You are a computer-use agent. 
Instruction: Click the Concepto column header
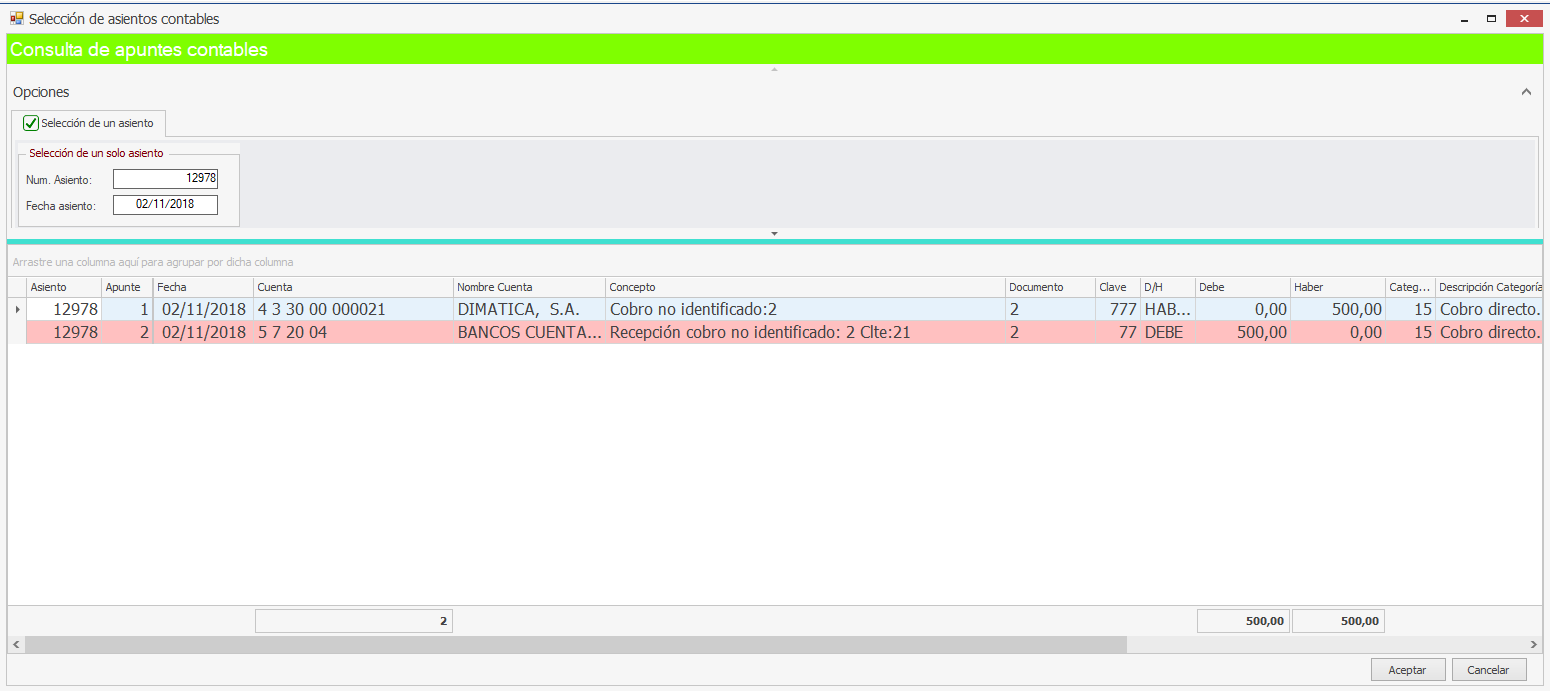pyautogui.click(x=805, y=287)
